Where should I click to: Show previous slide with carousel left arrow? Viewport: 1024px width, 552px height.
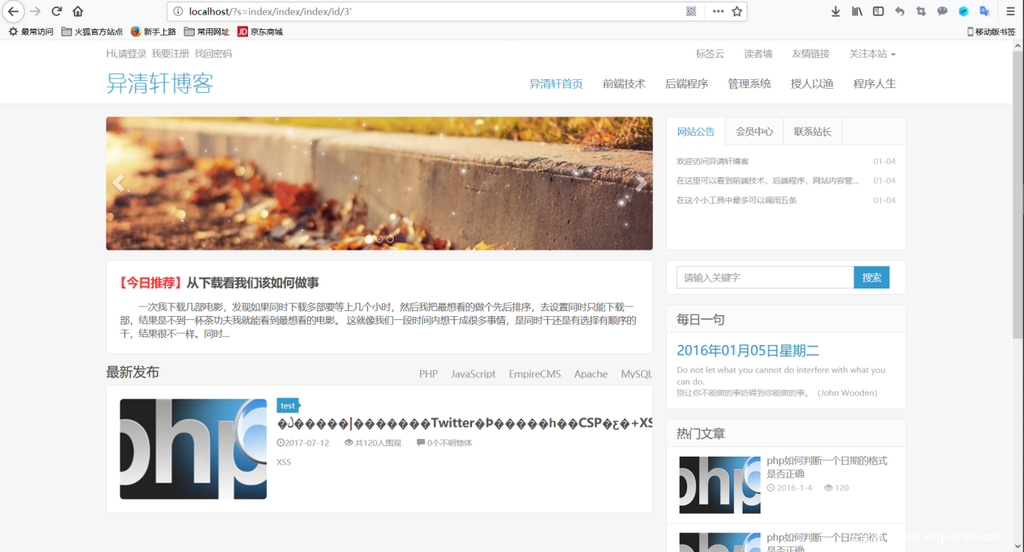click(119, 183)
